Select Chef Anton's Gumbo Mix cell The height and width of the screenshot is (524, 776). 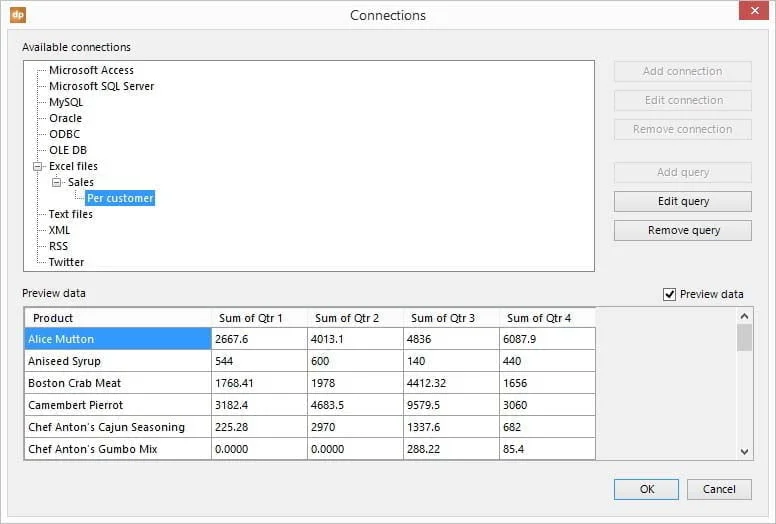pyautogui.click(x=118, y=449)
